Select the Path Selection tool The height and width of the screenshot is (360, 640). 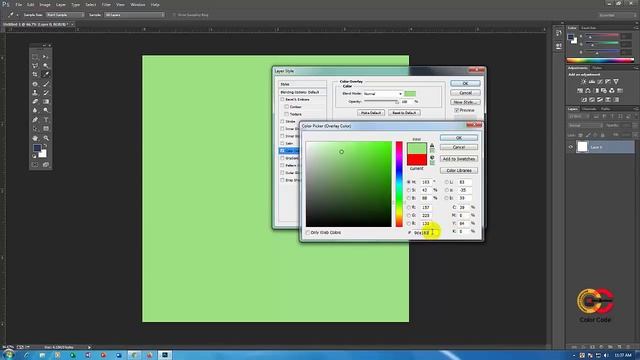point(35,129)
